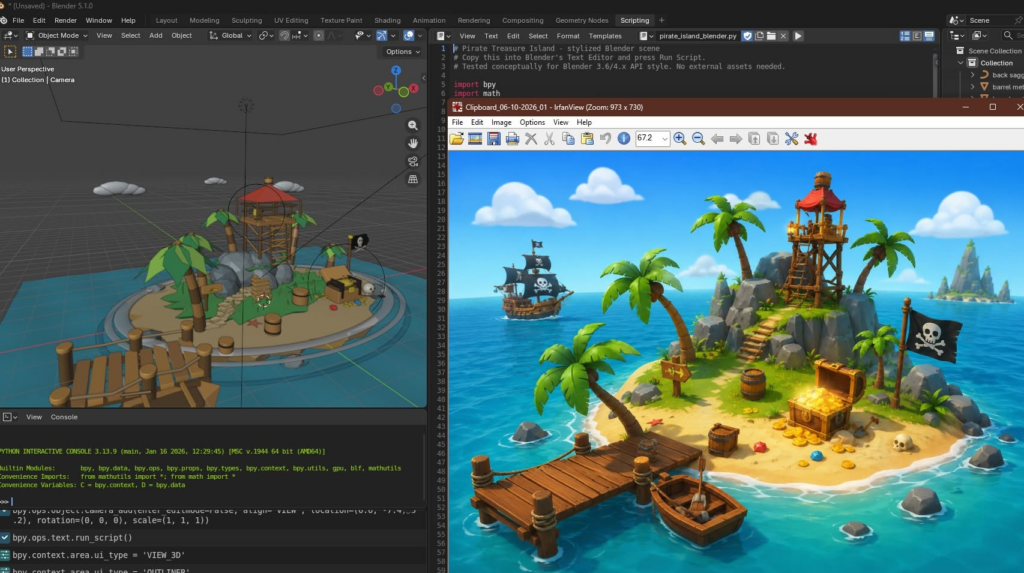Image resolution: width=1024 pixels, height=573 pixels.
Task: Click the red IrfanView About icon
Action: pyautogui.click(x=810, y=139)
